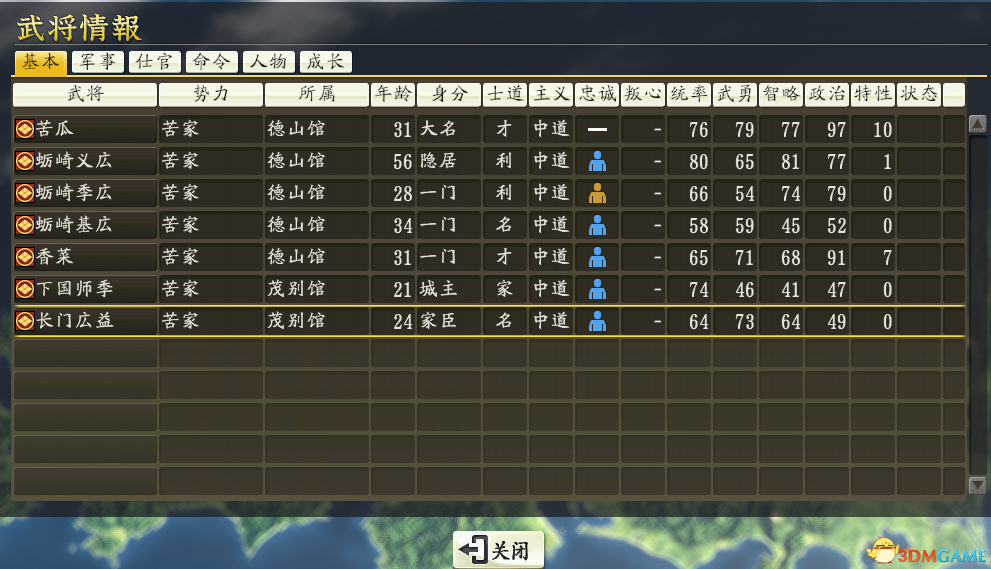Open the 仕官 tab
The image size is (991, 569).
154,62
